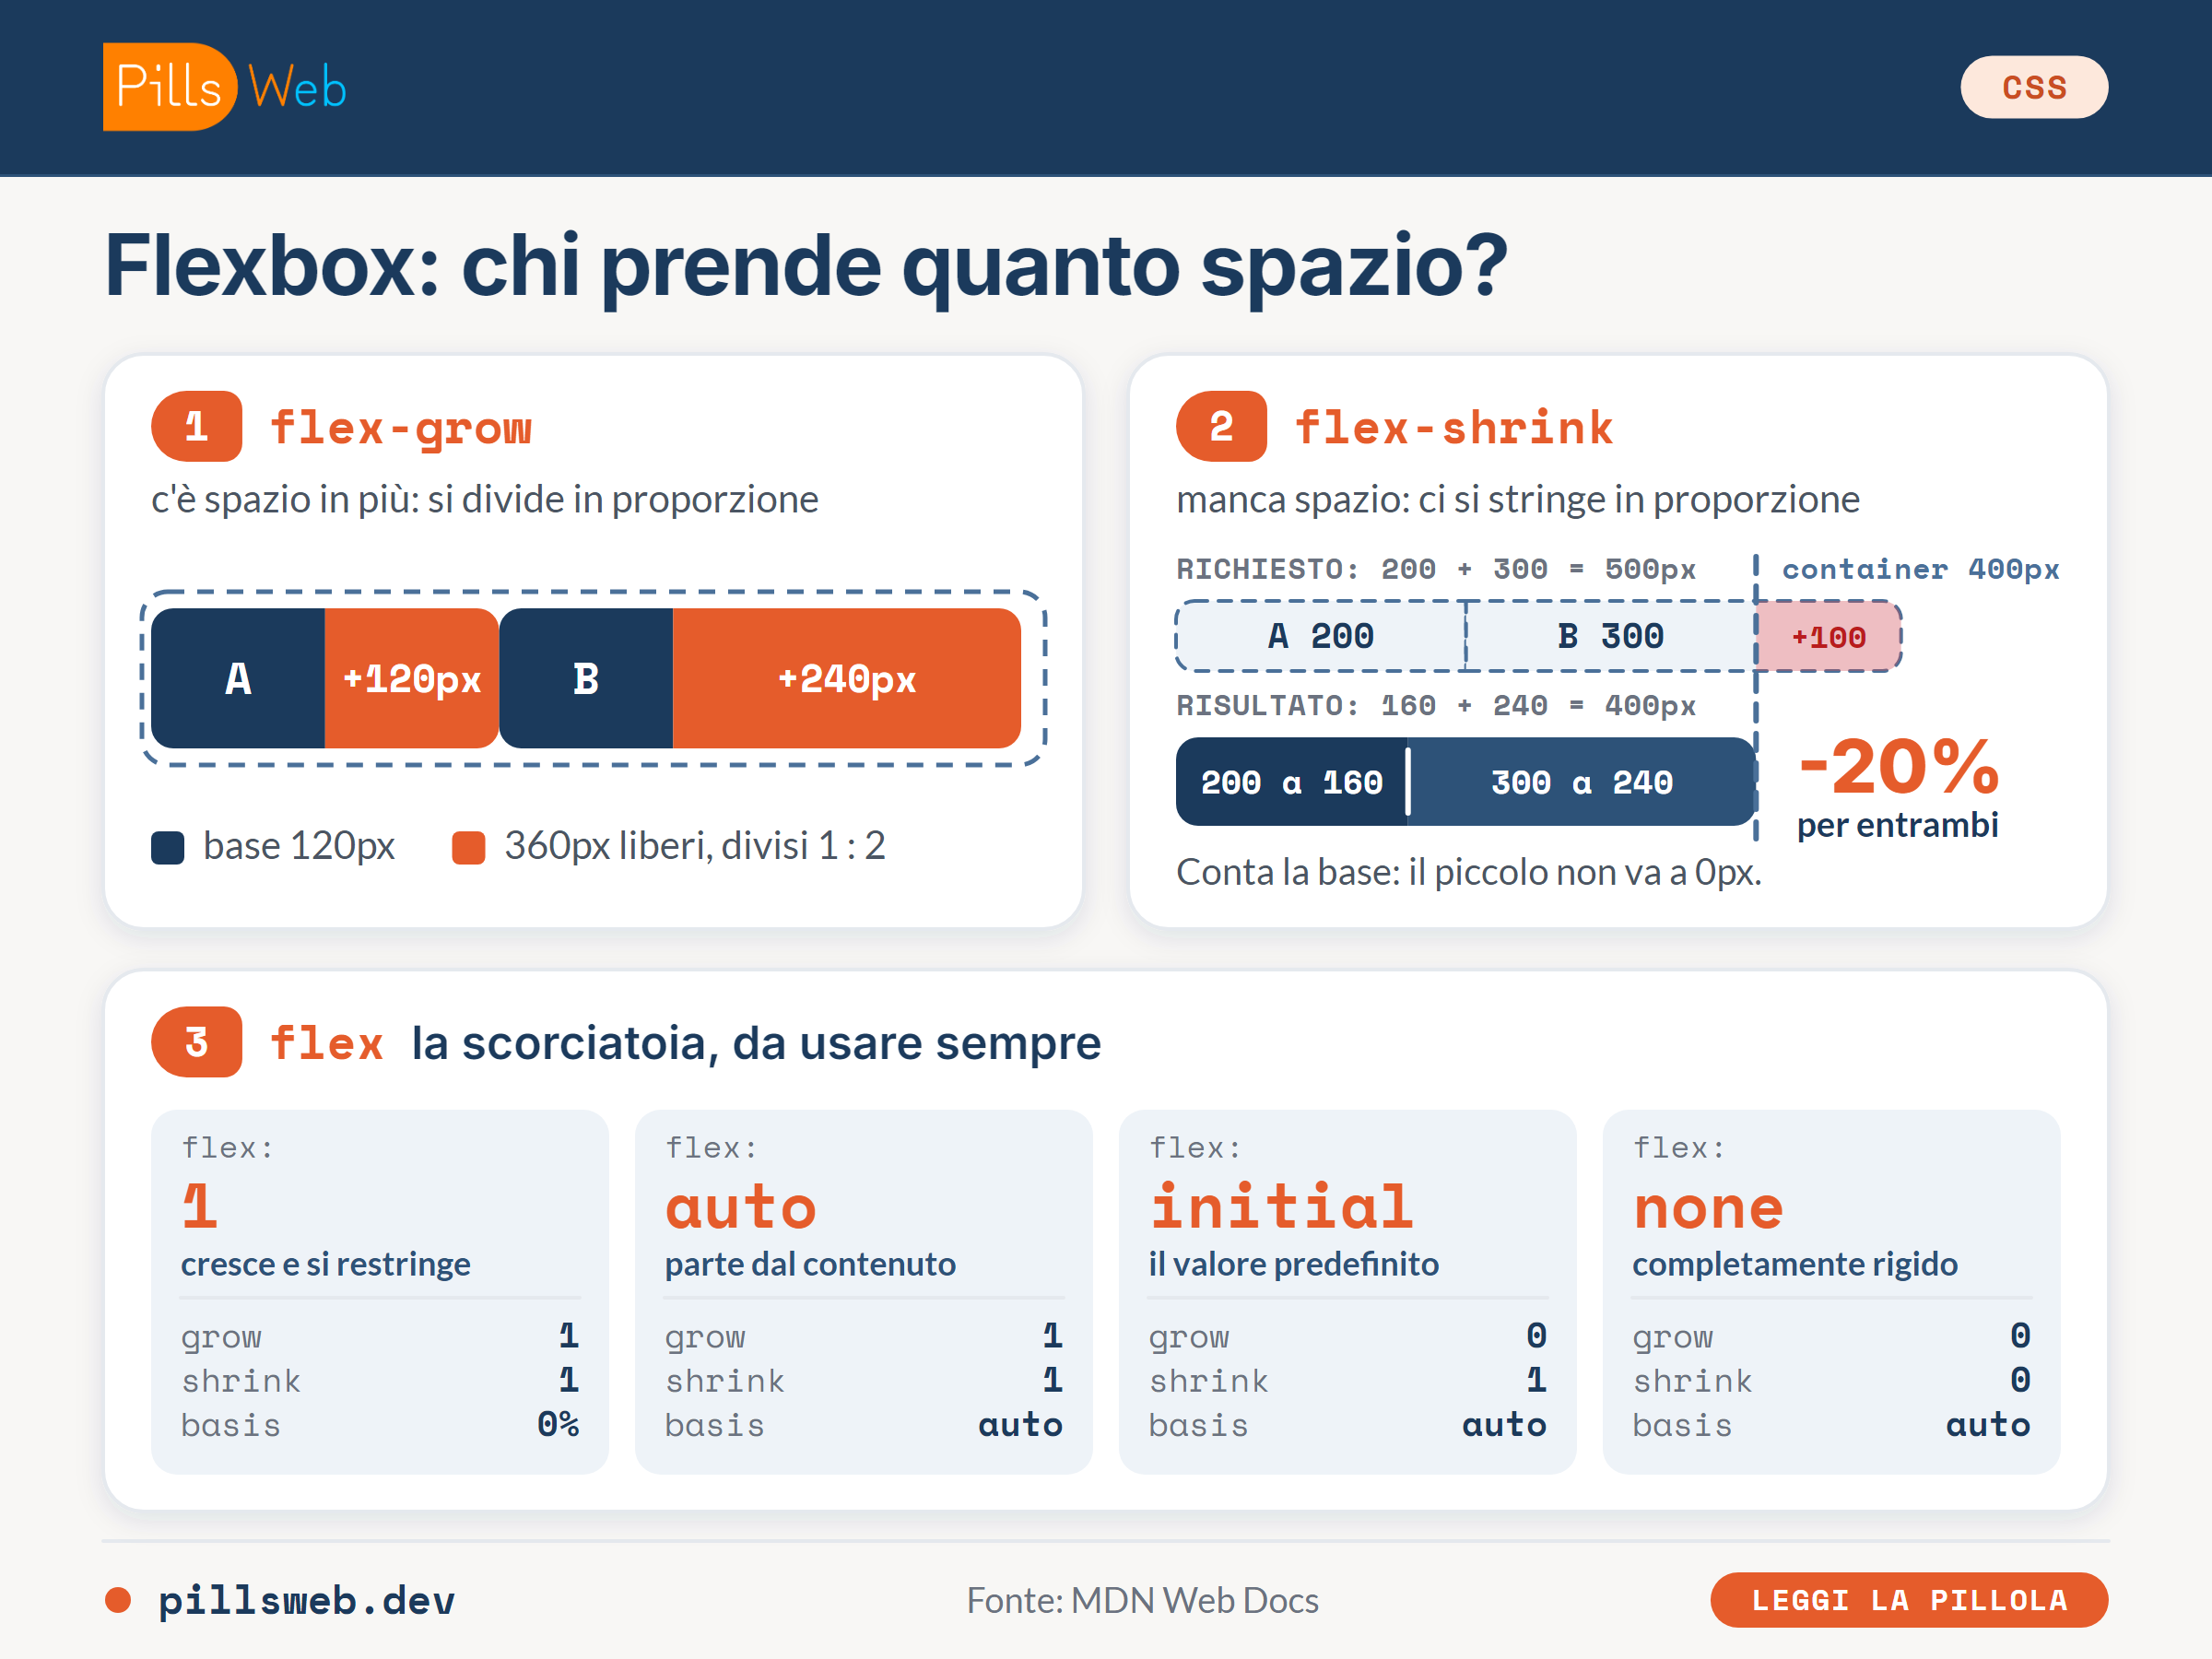This screenshot has height=1659, width=2212.
Task: Click the CSS tag pill
Action: tap(2033, 87)
